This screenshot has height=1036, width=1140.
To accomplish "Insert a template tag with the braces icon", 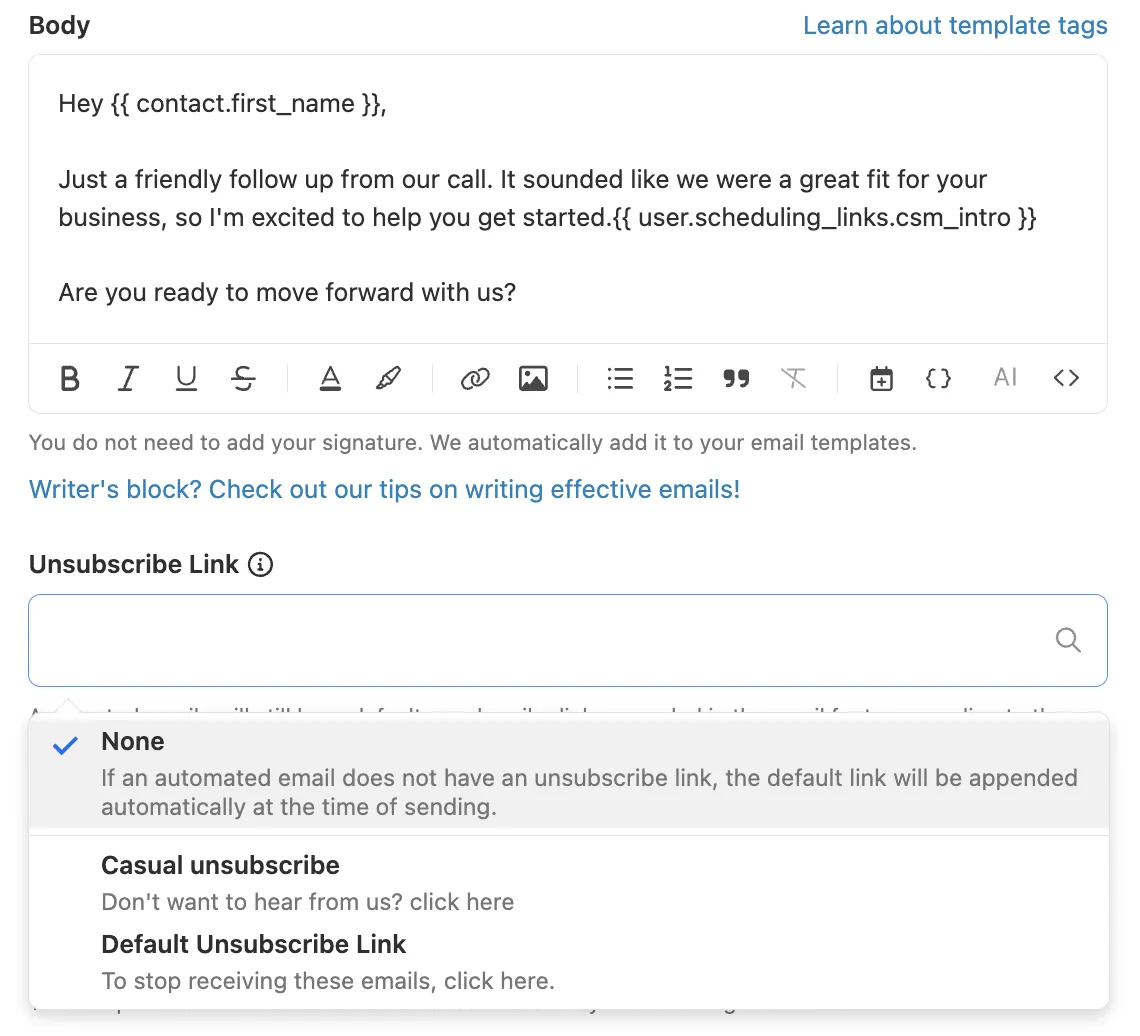I will pyautogui.click(x=938, y=379).
